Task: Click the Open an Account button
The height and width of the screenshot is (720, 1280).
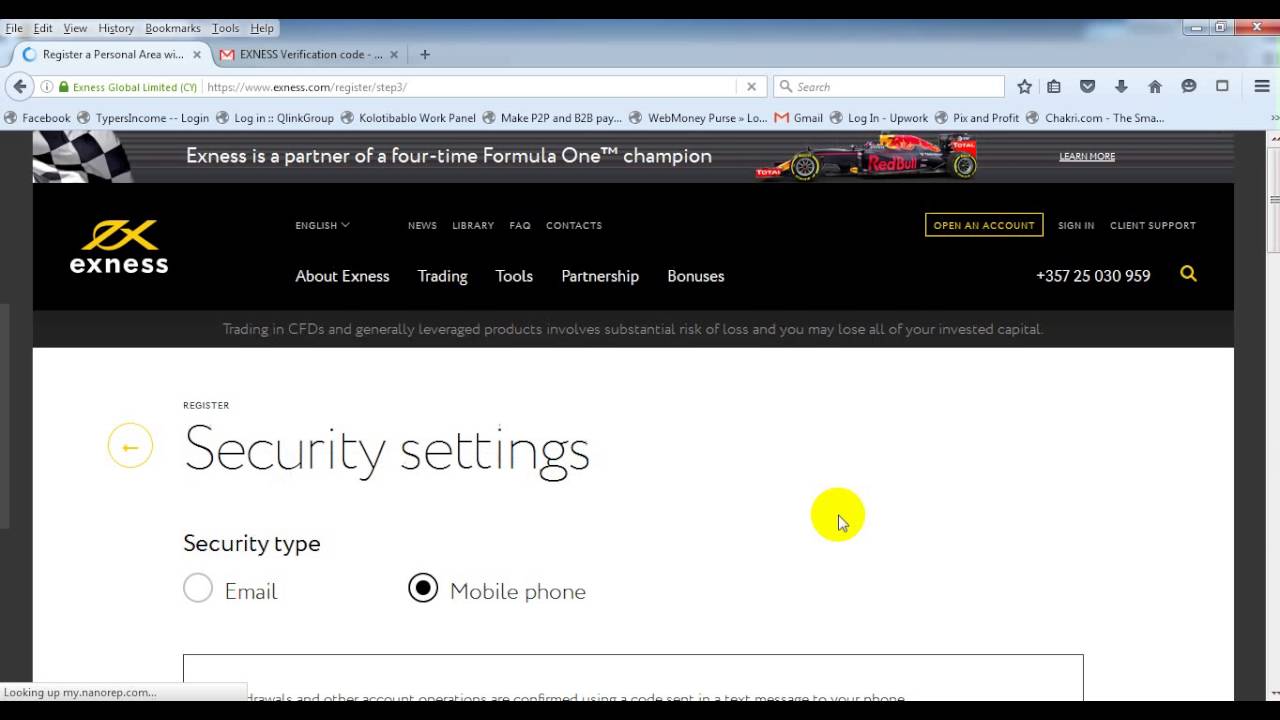Action: tap(984, 225)
